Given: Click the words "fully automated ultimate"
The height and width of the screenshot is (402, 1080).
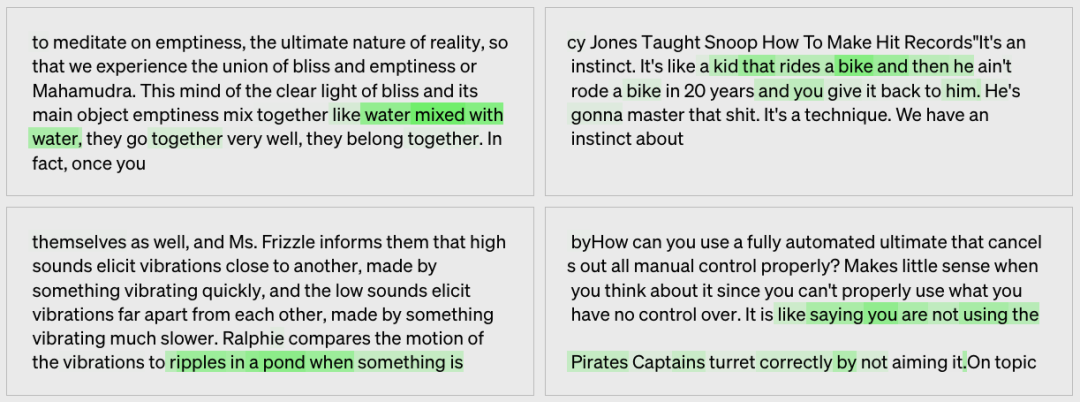Looking at the screenshot, I should click(x=770, y=242).
